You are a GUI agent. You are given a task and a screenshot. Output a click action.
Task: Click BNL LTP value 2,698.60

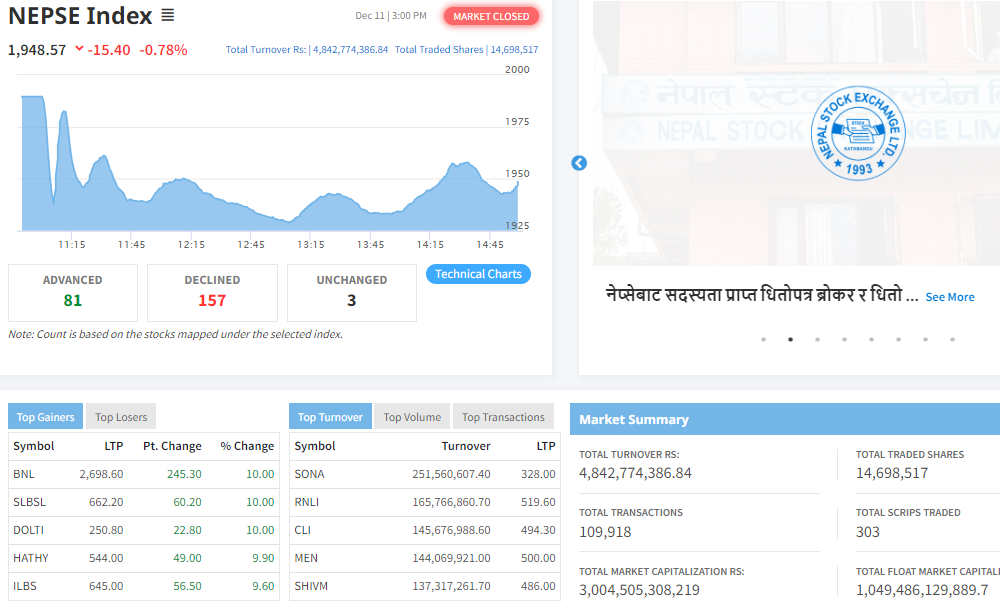101,474
